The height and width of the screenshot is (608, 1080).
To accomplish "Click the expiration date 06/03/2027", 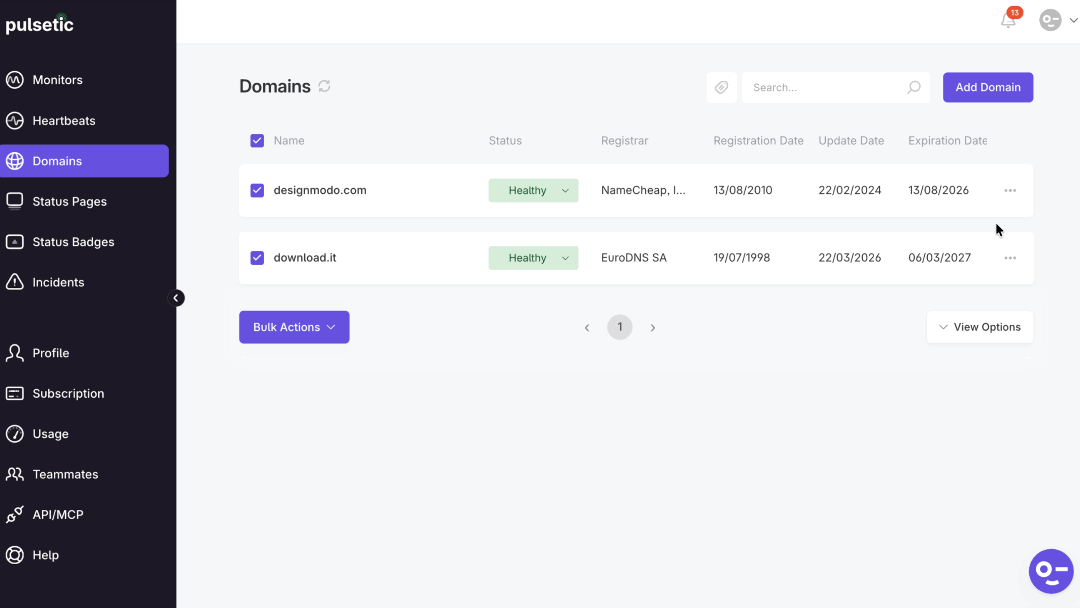I will [939, 258].
